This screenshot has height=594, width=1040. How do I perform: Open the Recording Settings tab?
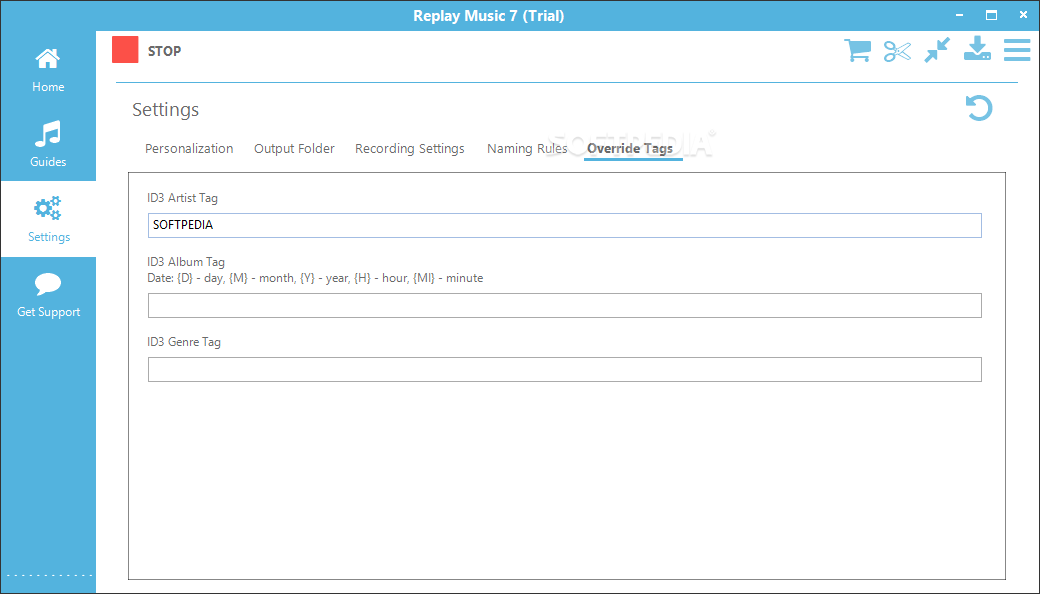[410, 148]
